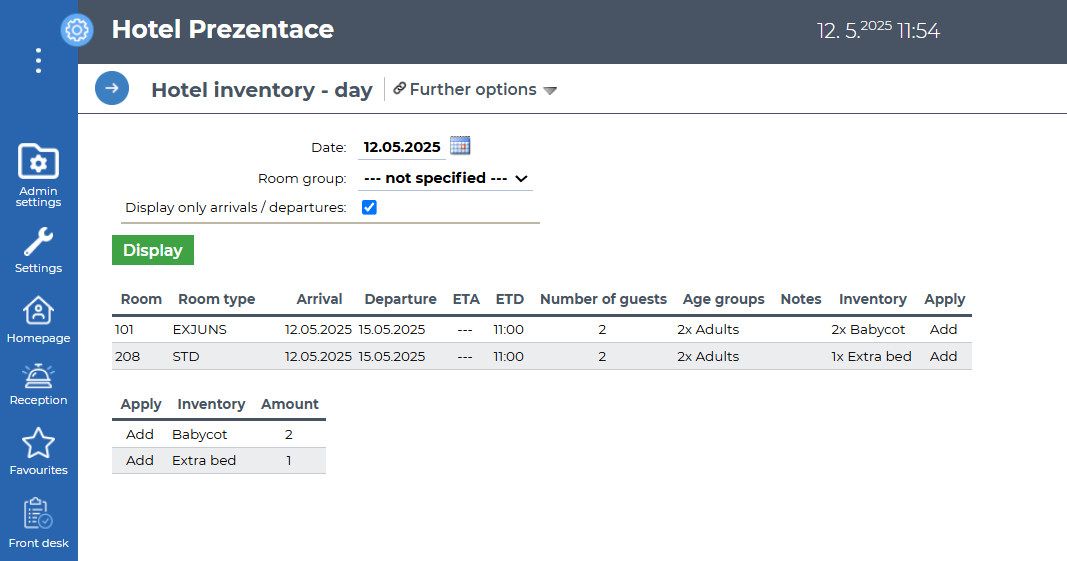Click Add in Babycot summary row
This screenshot has height=561, width=1067.
coord(140,434)
